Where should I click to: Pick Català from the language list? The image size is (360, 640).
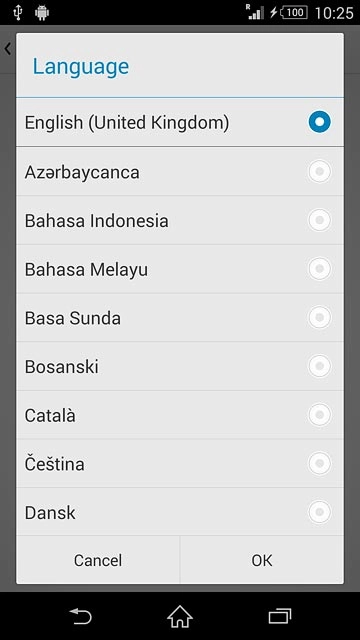point(180,415)
